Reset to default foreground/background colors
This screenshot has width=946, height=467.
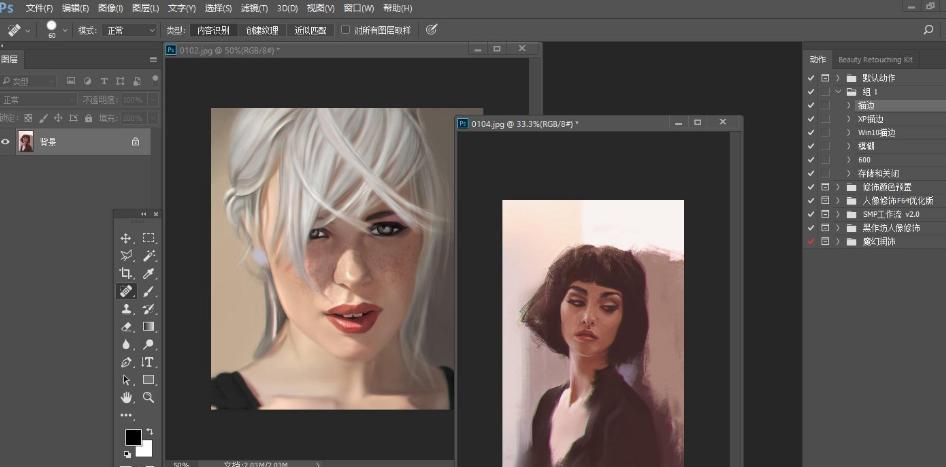click(x=127, y=454)
